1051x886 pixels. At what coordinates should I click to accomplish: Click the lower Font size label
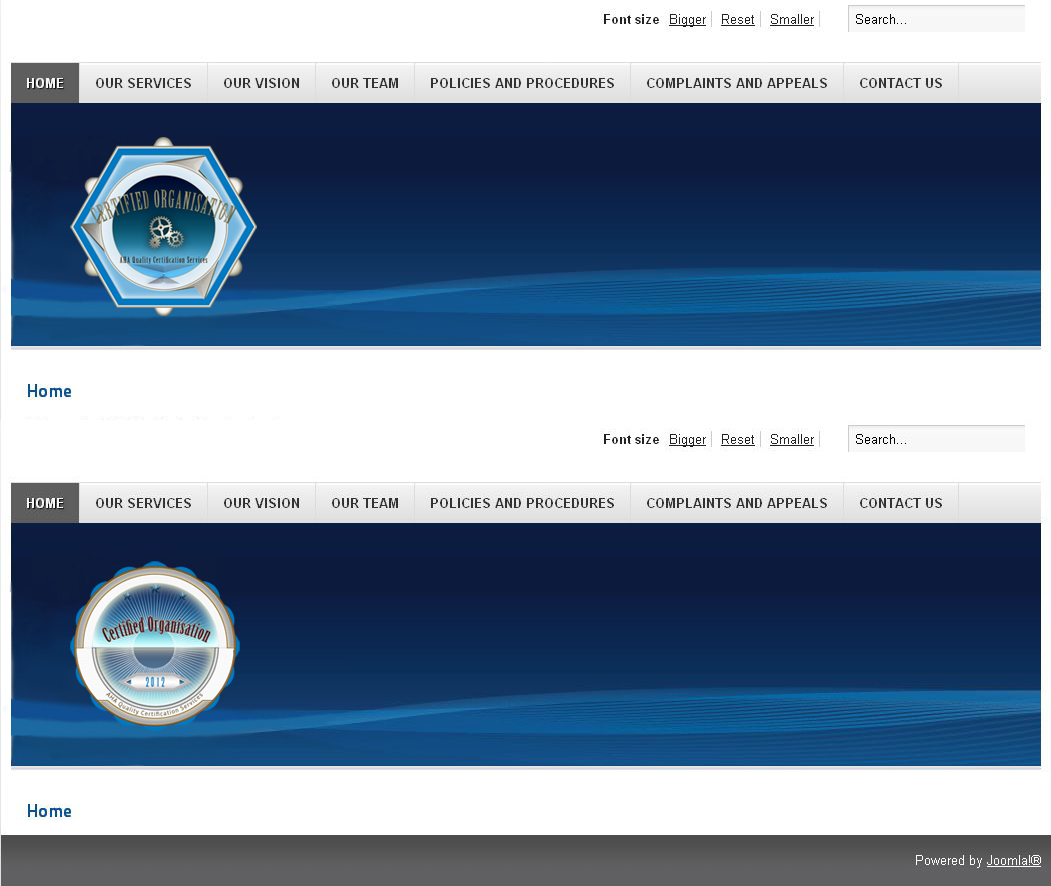click(x=631, y=440)
